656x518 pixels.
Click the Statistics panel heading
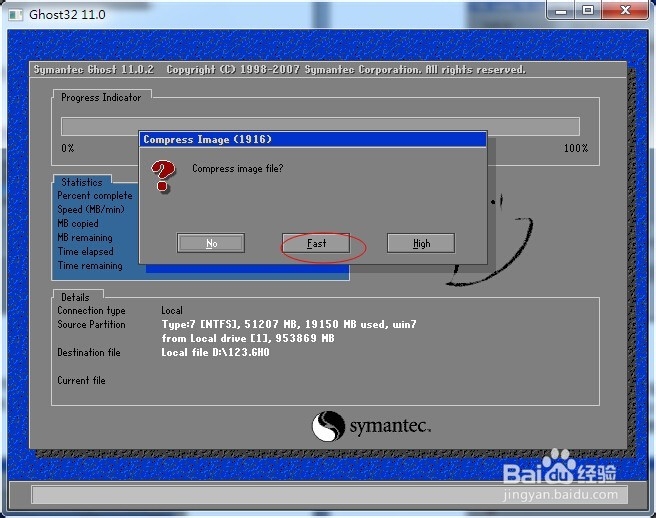[82, 182]
